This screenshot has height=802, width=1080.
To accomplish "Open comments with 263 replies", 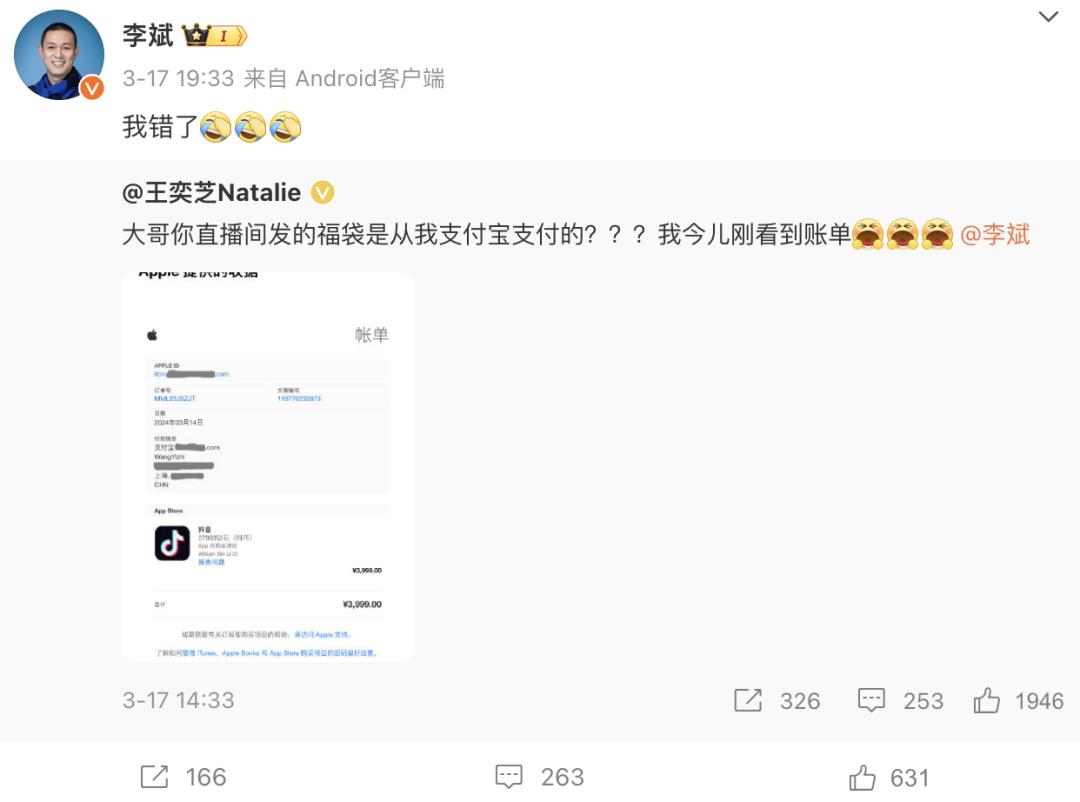I will (x=509, y=777).
